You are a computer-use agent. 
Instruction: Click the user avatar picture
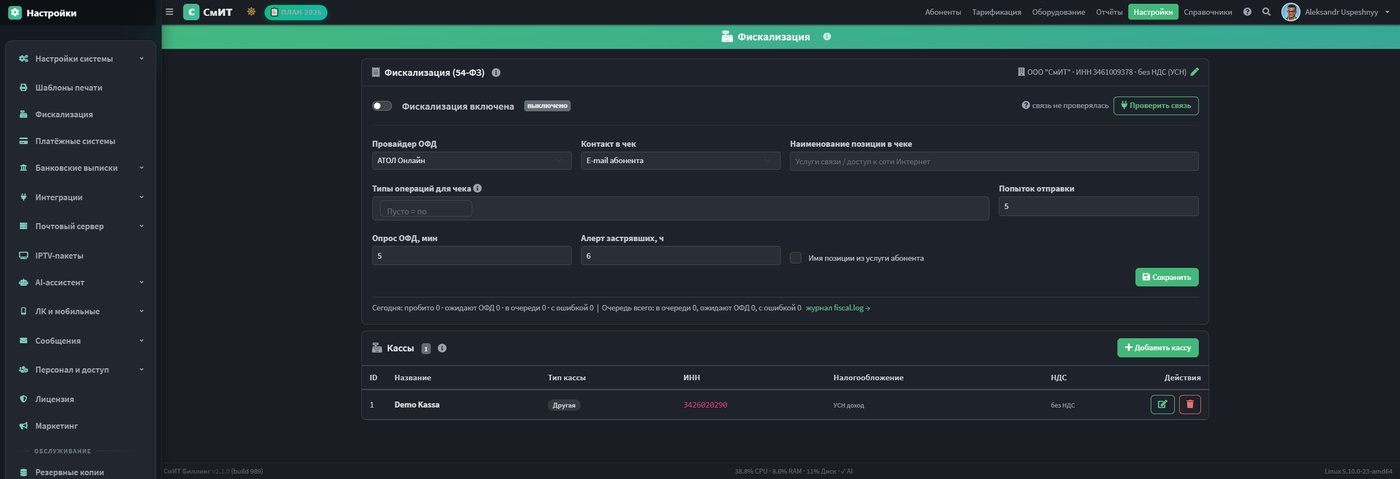click(x=1291, y=12)
